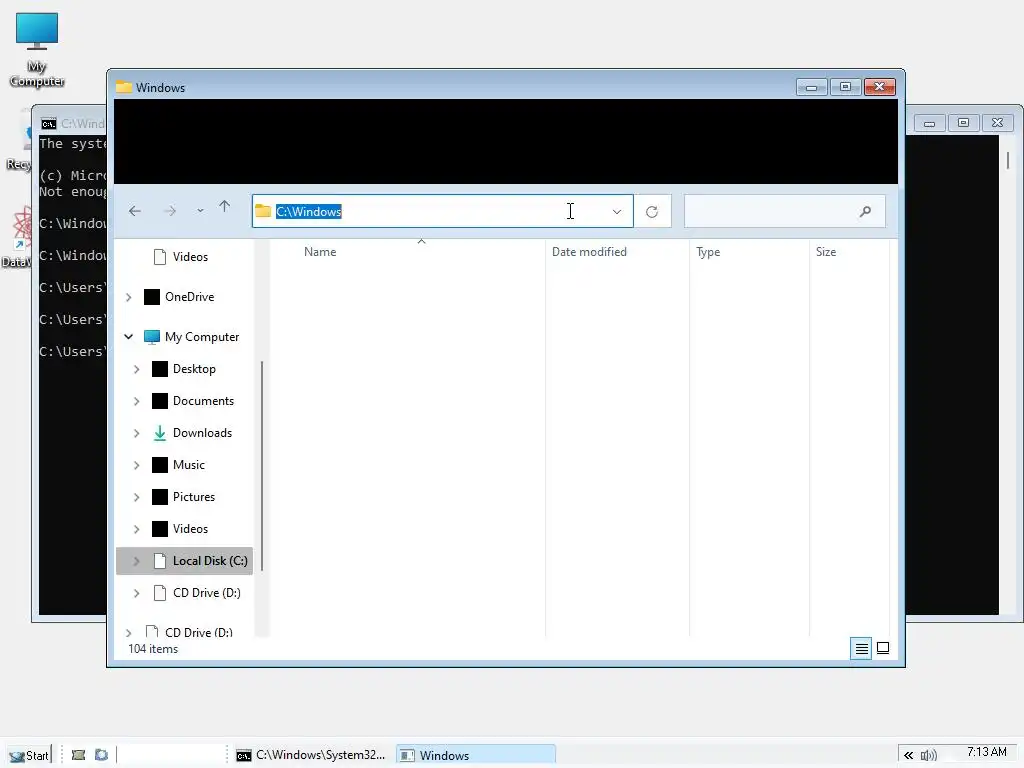This screenshot has width=1024, height=768.
Task: Expand the Pictures tree node
Action: coord(136,497)
